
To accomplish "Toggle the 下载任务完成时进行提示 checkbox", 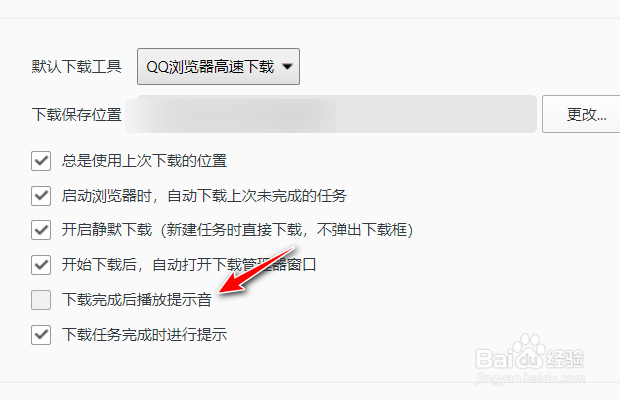I will coord(41,335).
